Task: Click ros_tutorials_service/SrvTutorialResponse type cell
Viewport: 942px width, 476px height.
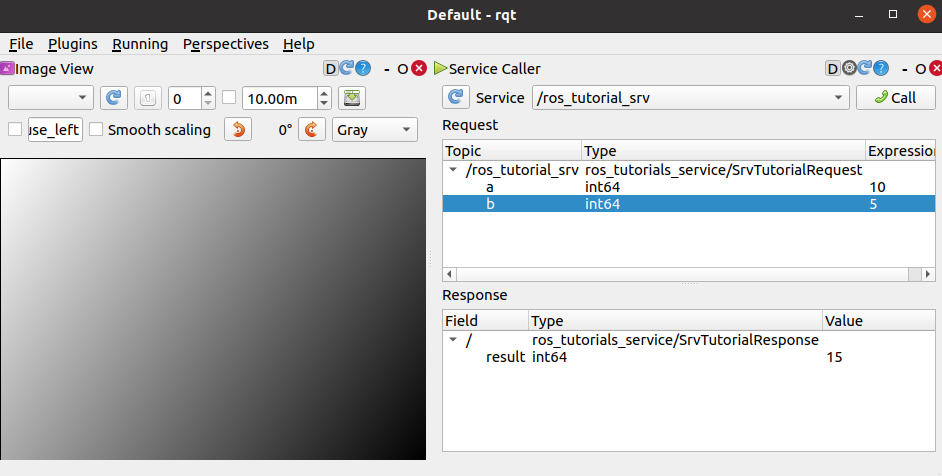Action: coord(675,340)
